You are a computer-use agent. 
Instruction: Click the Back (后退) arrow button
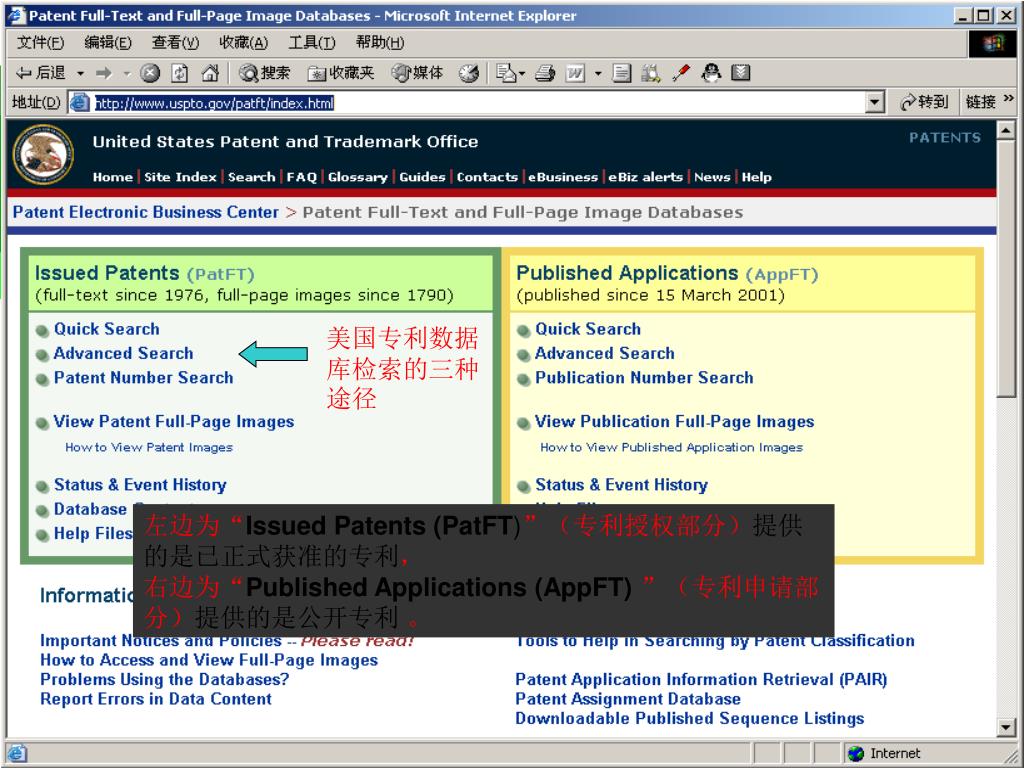[x=40, y=72]
